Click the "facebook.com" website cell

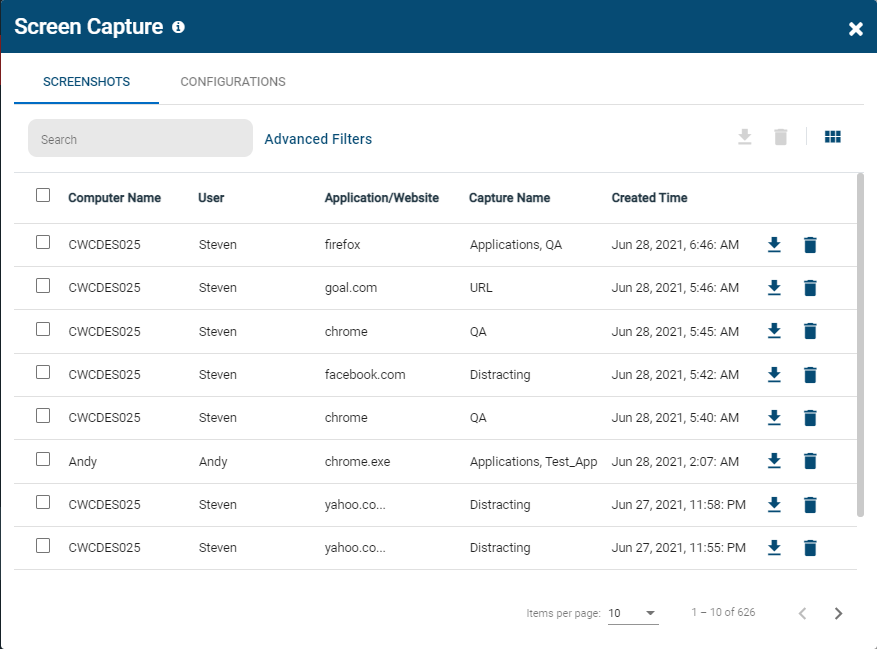[x=365, y=374]
